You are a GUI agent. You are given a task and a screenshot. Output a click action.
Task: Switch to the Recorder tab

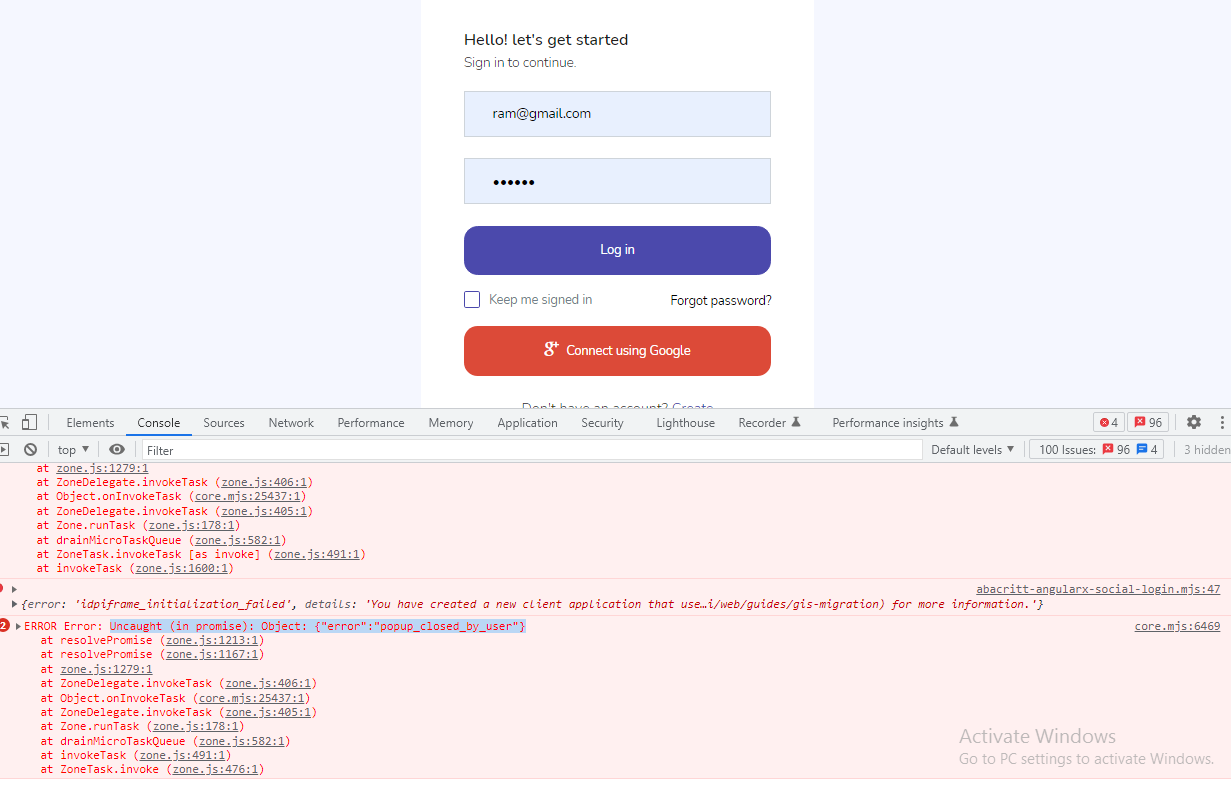769,423
